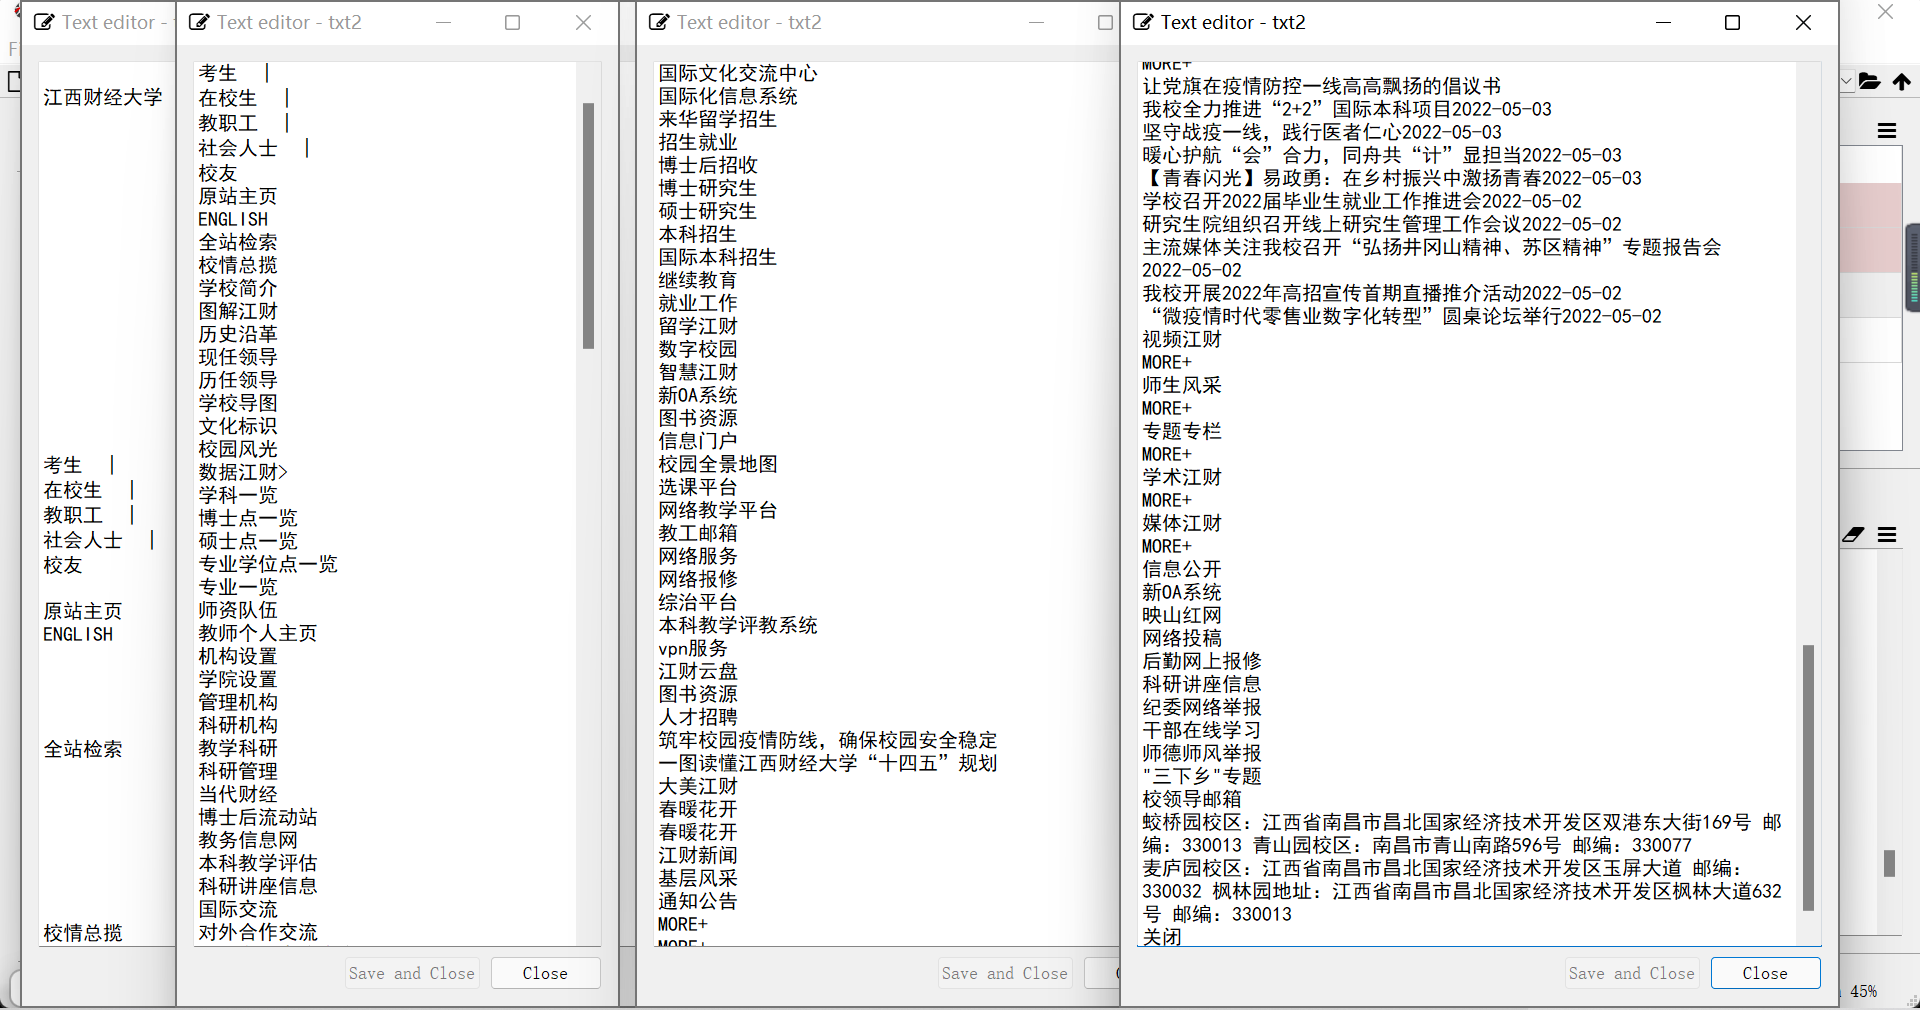Click the line 对外合作交流 in the second editor
The width and height of the screenshot is (1920, 1010).
258,932
